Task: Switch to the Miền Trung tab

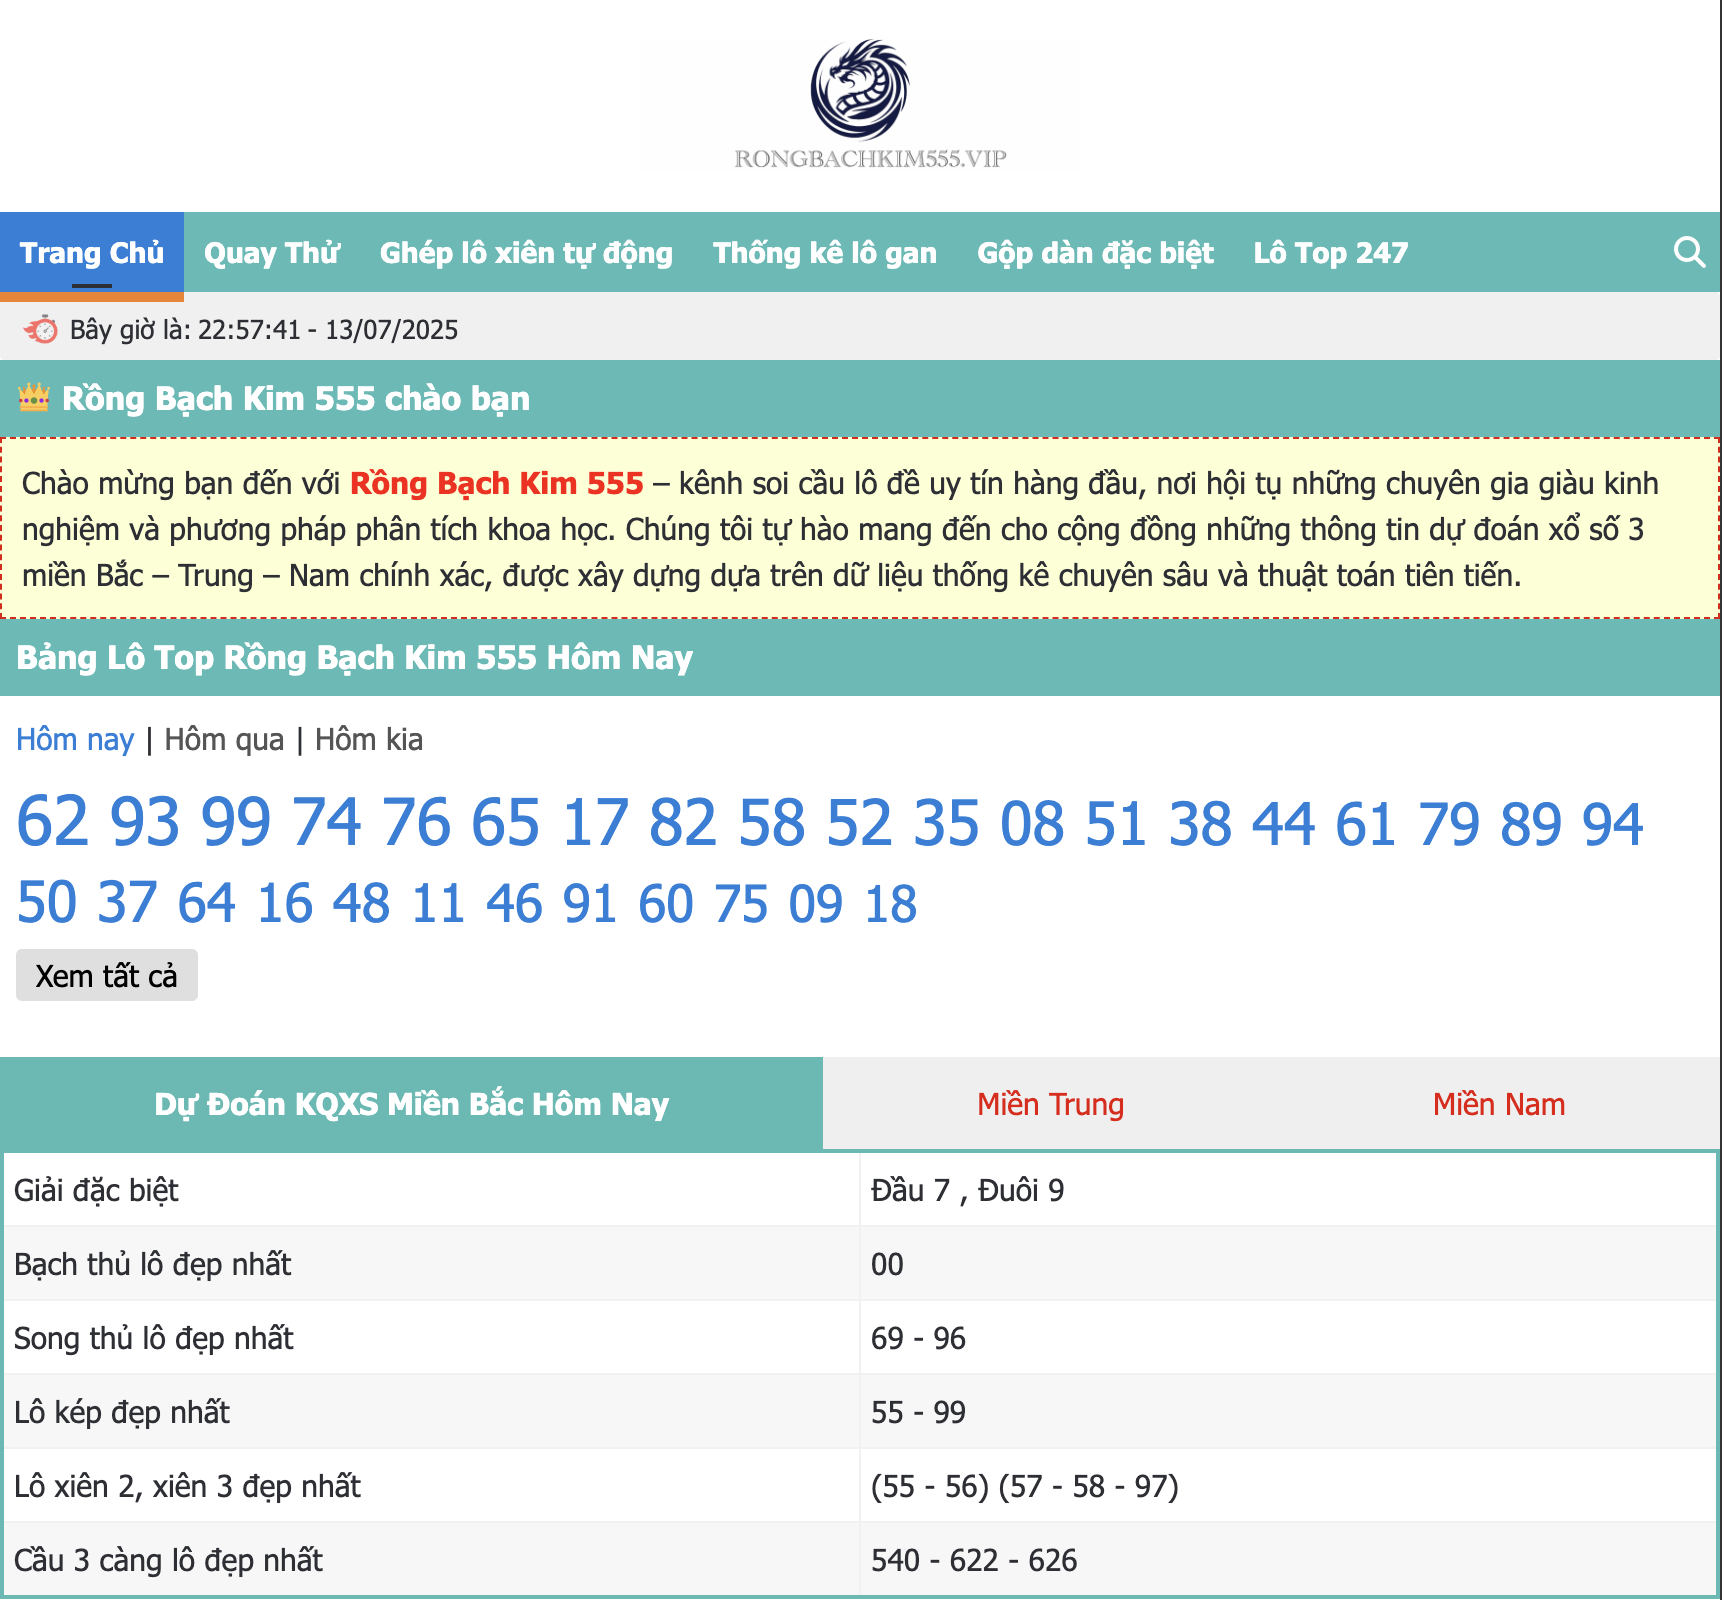Action: pyautogui.click(x=1051, y=1104)
